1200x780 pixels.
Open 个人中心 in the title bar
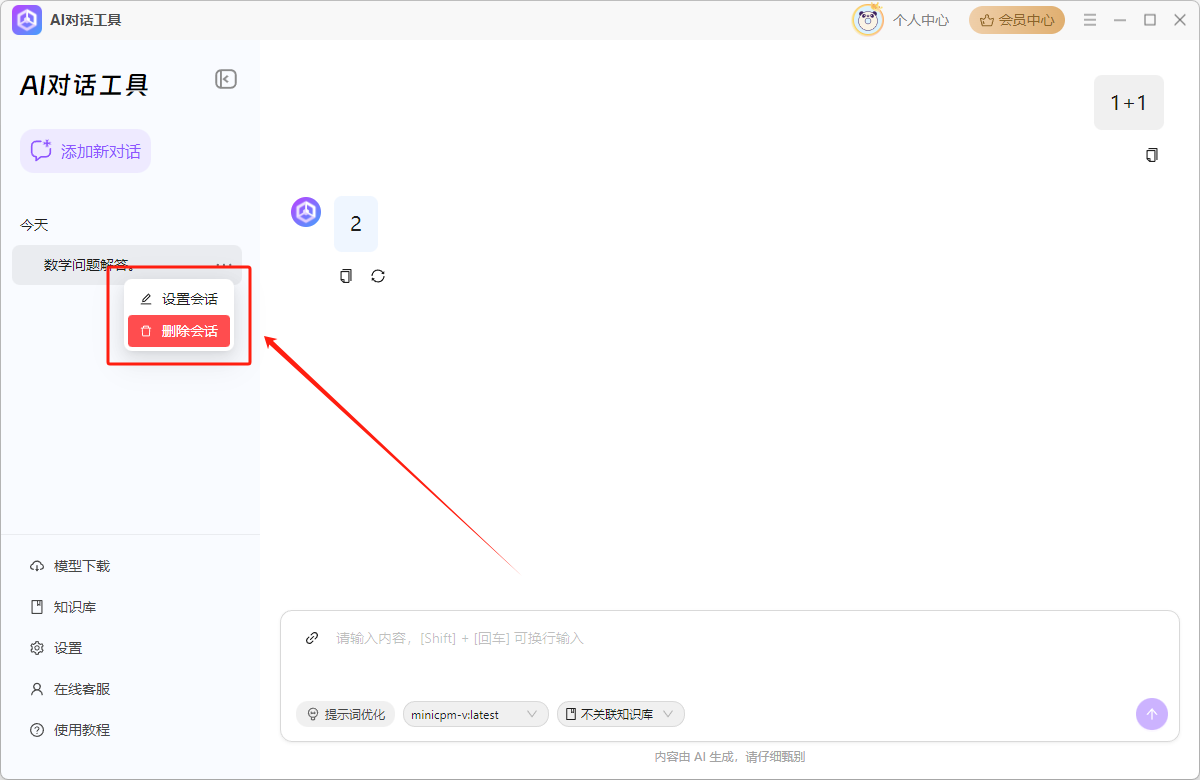tap(921, 20)
